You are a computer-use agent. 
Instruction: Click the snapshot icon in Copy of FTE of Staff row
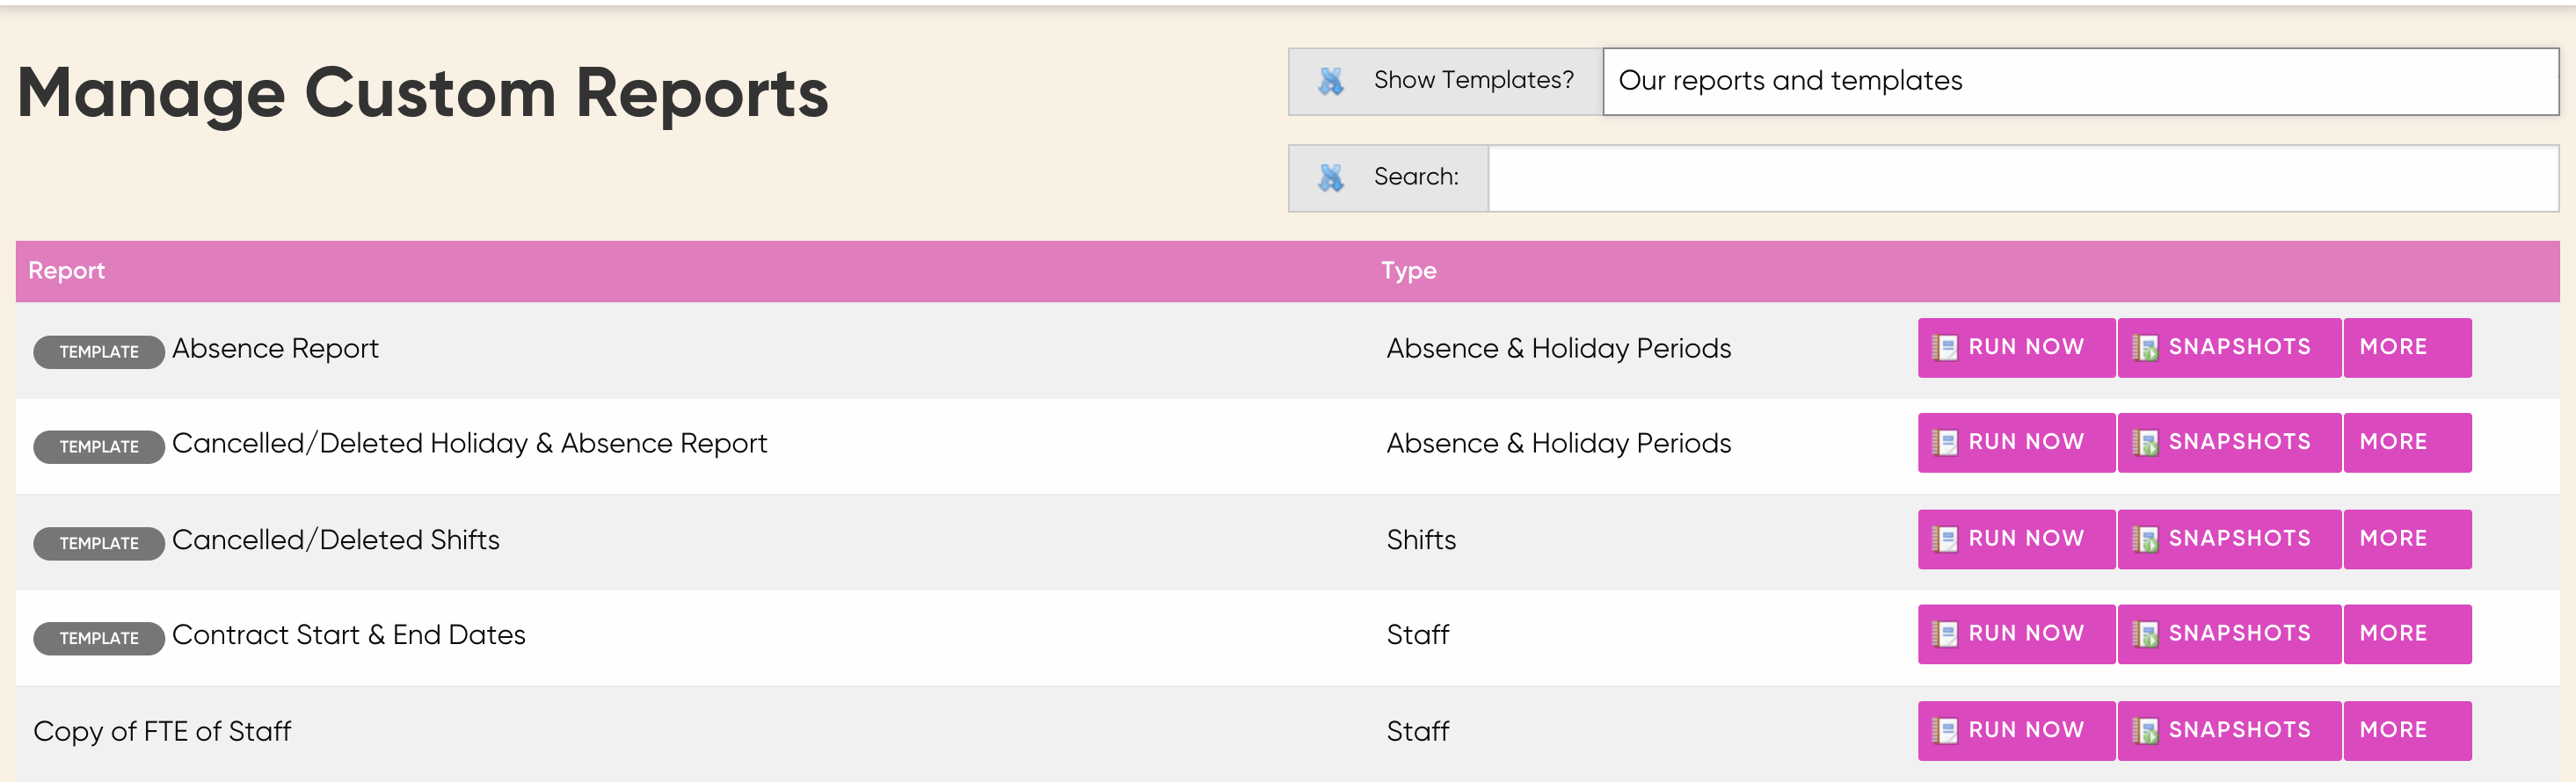[2145, 731]
